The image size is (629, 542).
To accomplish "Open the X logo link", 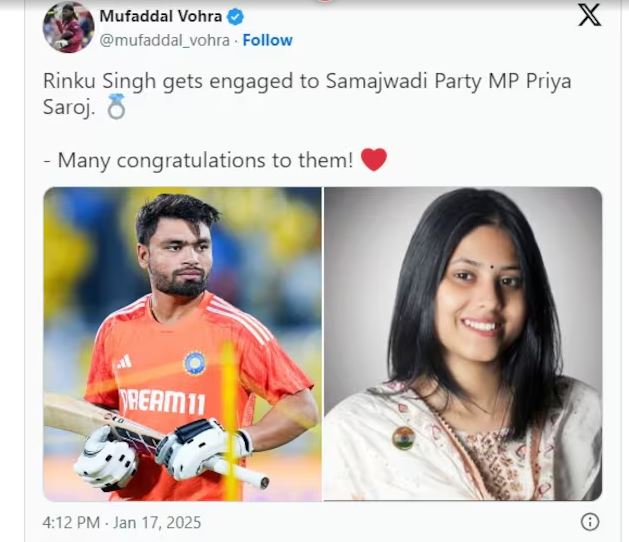I will click(x=589, y=15).
